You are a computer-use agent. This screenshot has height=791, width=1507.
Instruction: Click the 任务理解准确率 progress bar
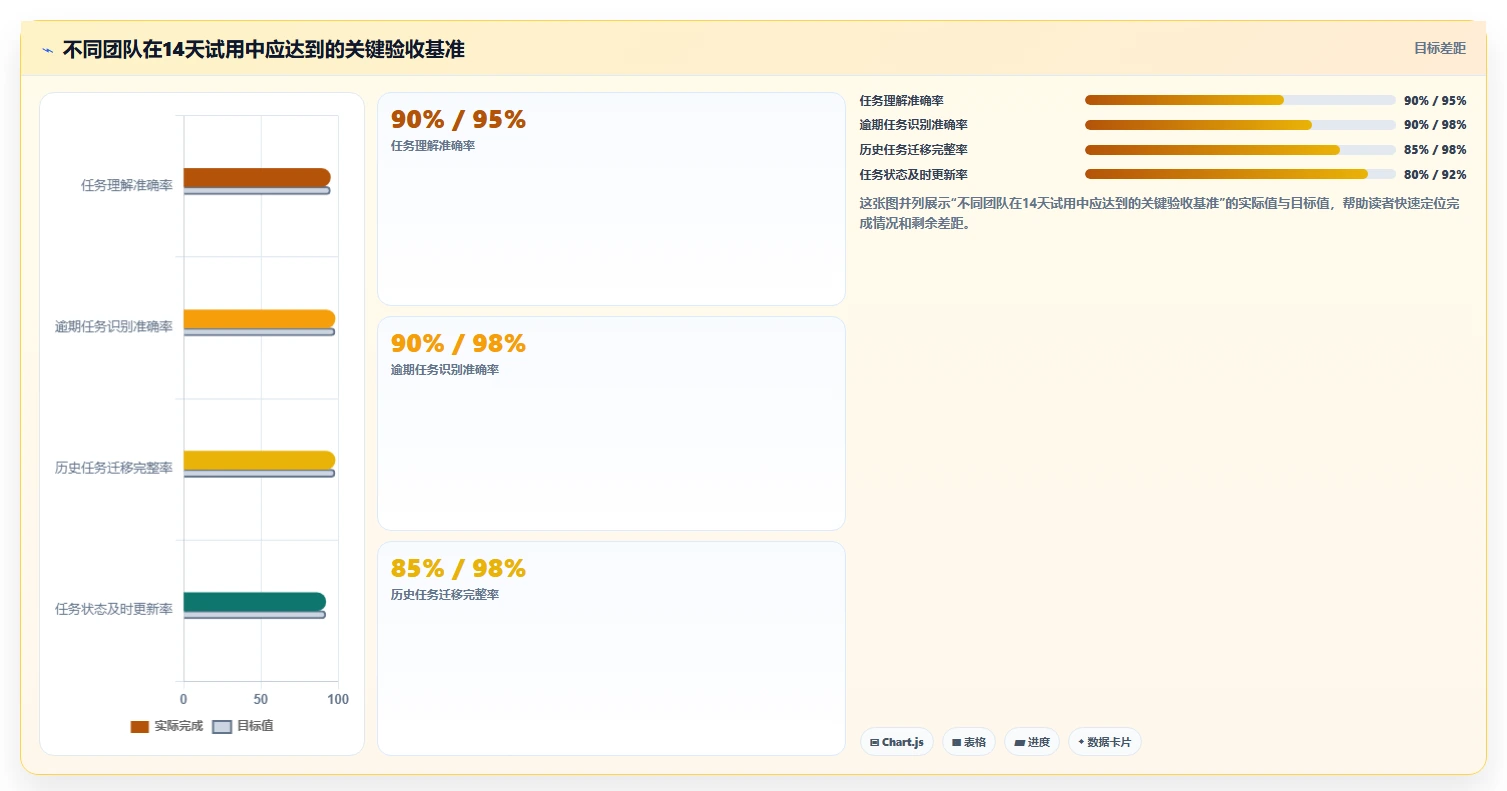[1240, 100]
